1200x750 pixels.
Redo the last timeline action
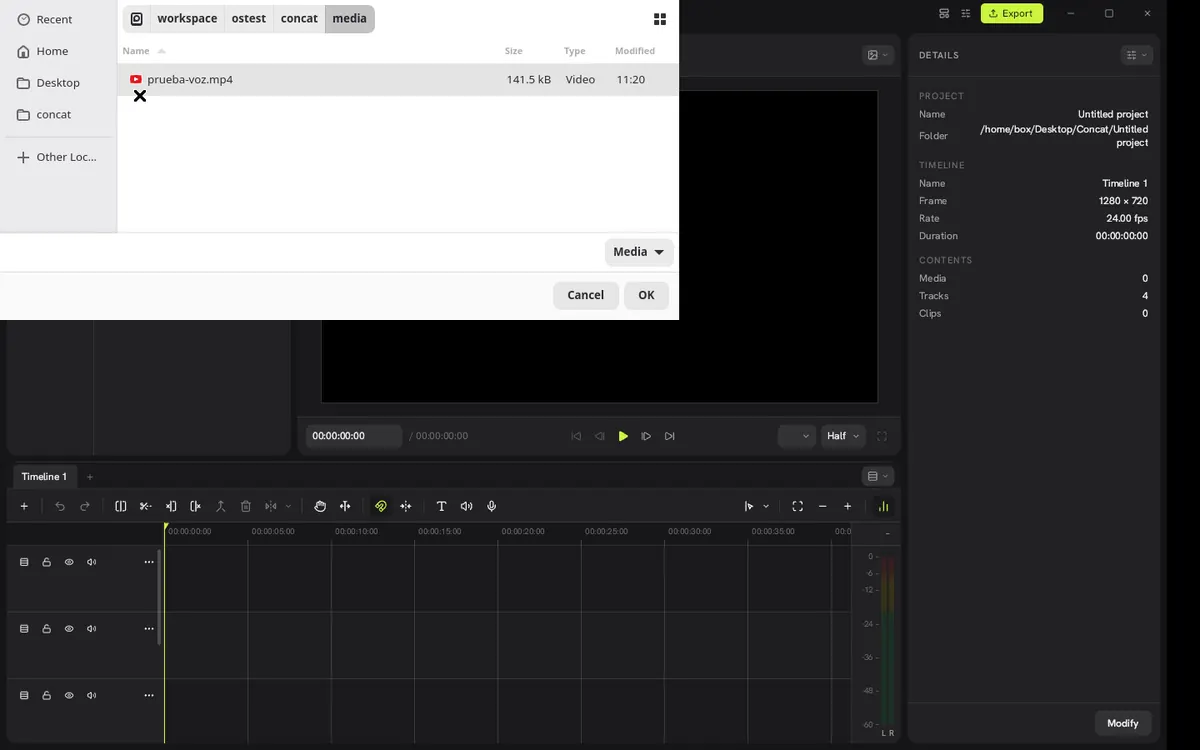click(x=85, y=506)
